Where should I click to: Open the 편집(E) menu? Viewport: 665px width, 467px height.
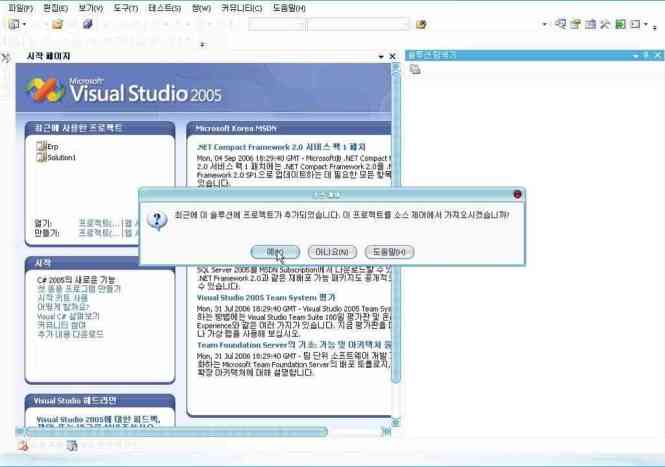[x=56, y=8]
